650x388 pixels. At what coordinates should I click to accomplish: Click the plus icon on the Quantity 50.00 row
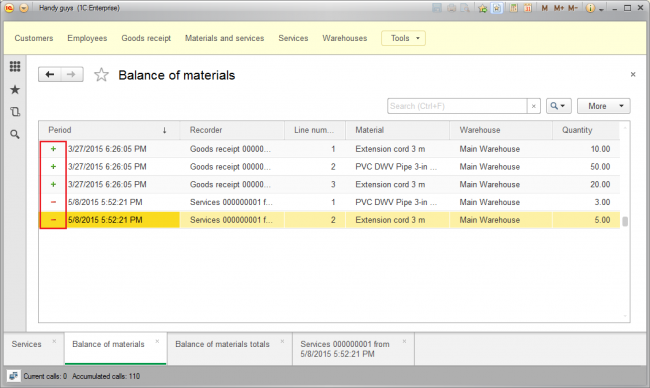[53, 167]
